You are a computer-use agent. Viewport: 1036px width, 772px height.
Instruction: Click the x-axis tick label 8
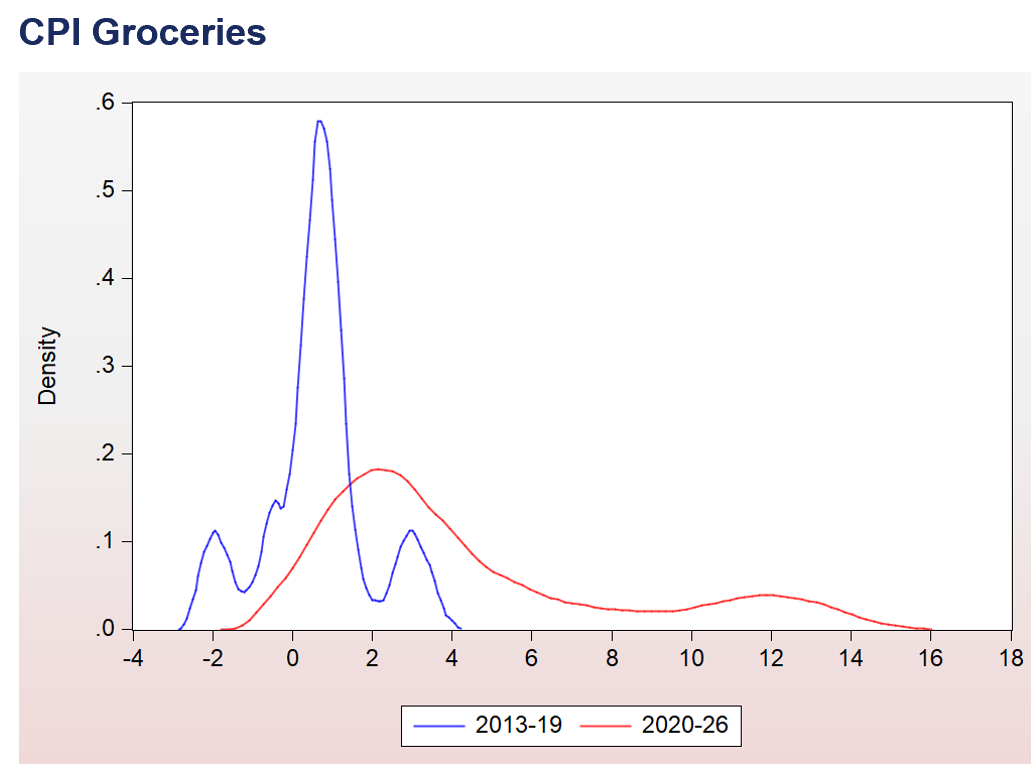click(x=612, y=658)
